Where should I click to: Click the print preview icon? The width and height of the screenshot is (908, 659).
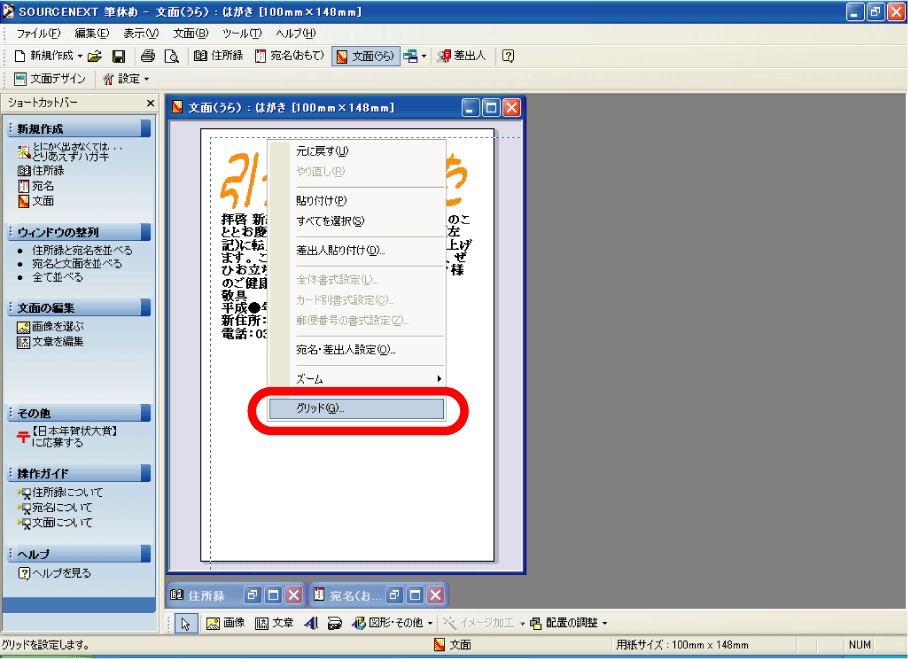(171, 56)
